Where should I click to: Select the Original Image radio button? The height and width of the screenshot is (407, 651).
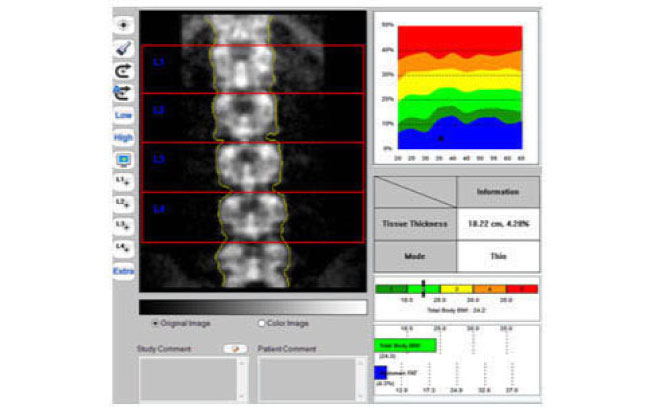(155, 323)
